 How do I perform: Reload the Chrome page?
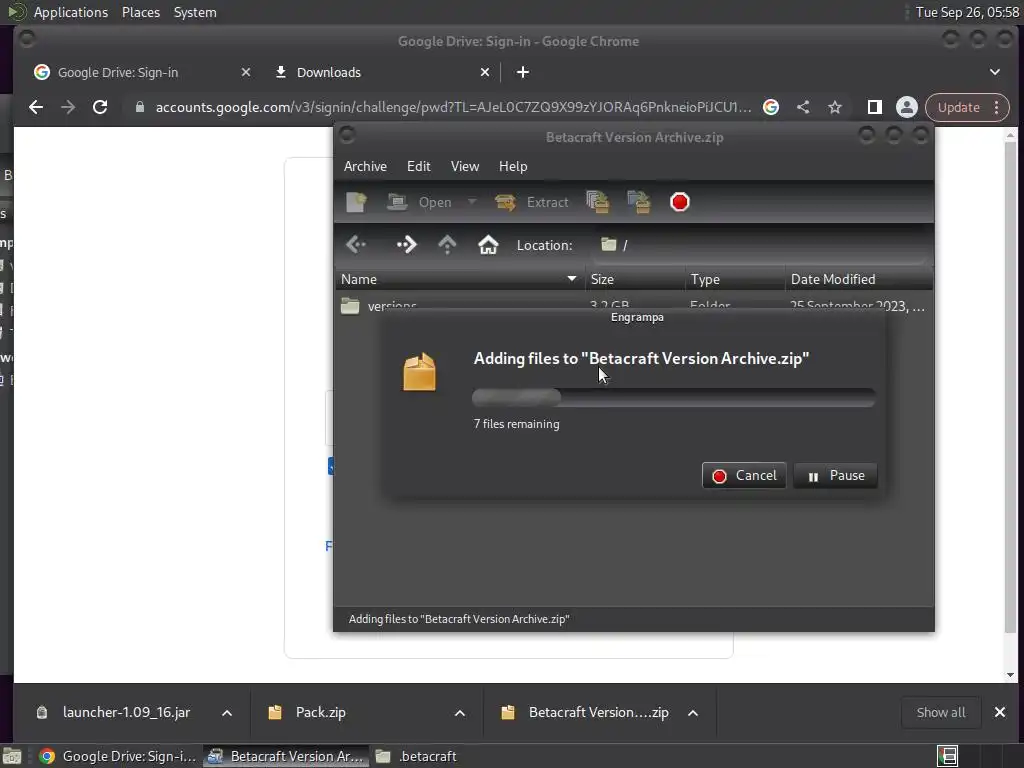click(100, 107)
